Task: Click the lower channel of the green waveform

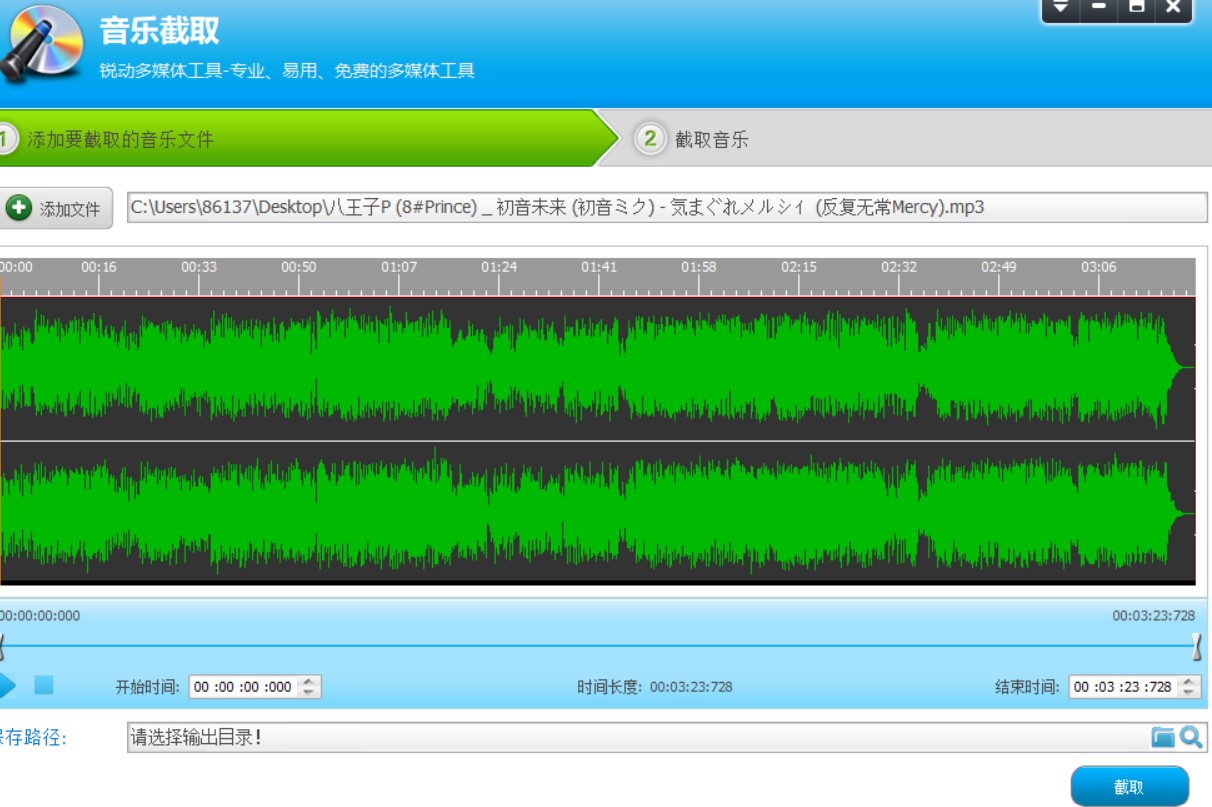Action: [x=597, y=511]
